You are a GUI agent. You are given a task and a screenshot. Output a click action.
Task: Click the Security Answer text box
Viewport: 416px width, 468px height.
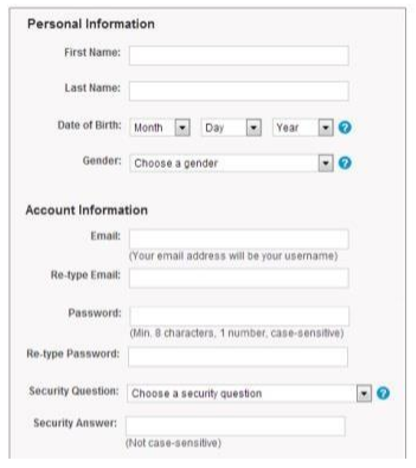[235, 426]
